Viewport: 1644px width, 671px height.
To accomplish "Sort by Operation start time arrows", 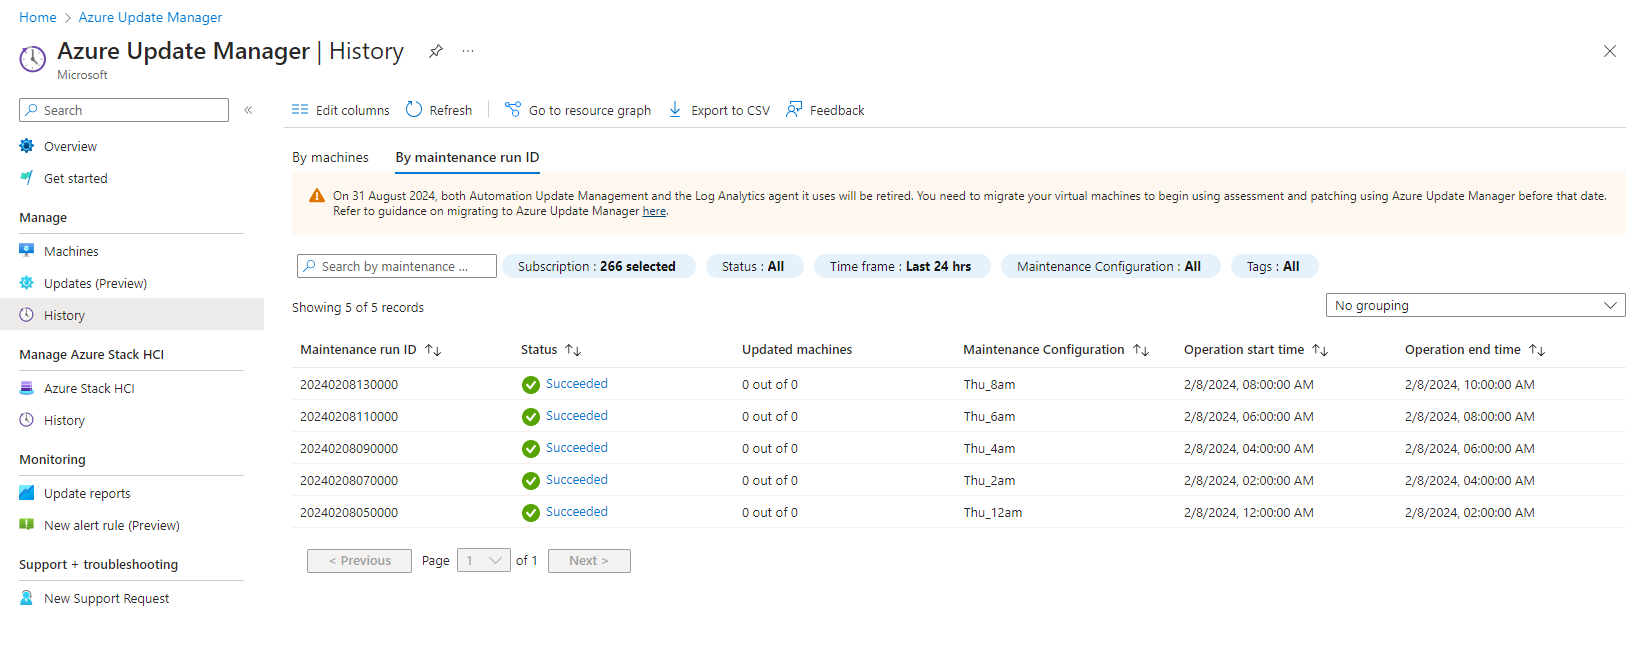I will click(x=1320, y=350).
